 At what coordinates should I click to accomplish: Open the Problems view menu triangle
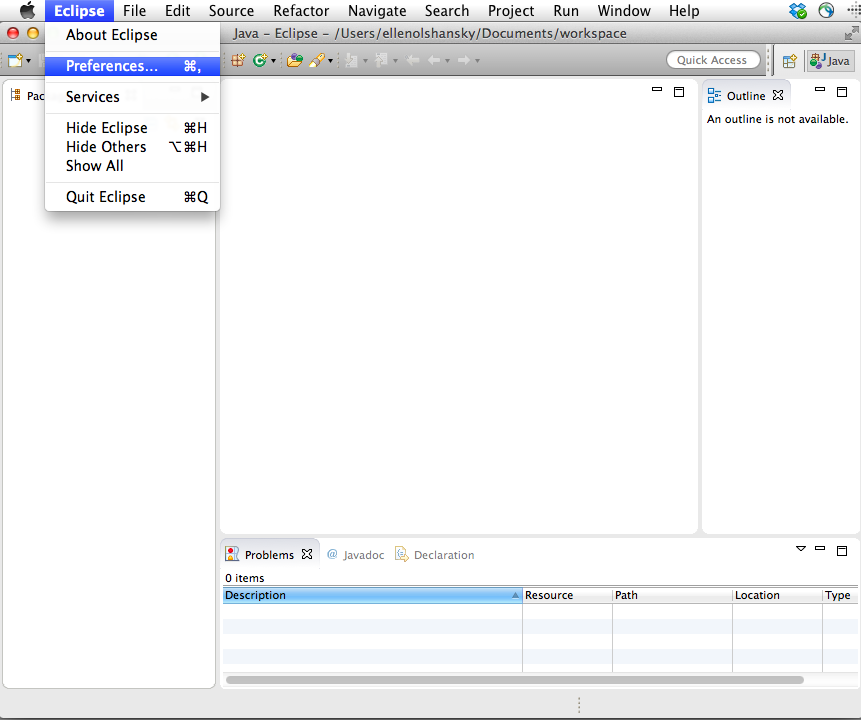(800, 549)
